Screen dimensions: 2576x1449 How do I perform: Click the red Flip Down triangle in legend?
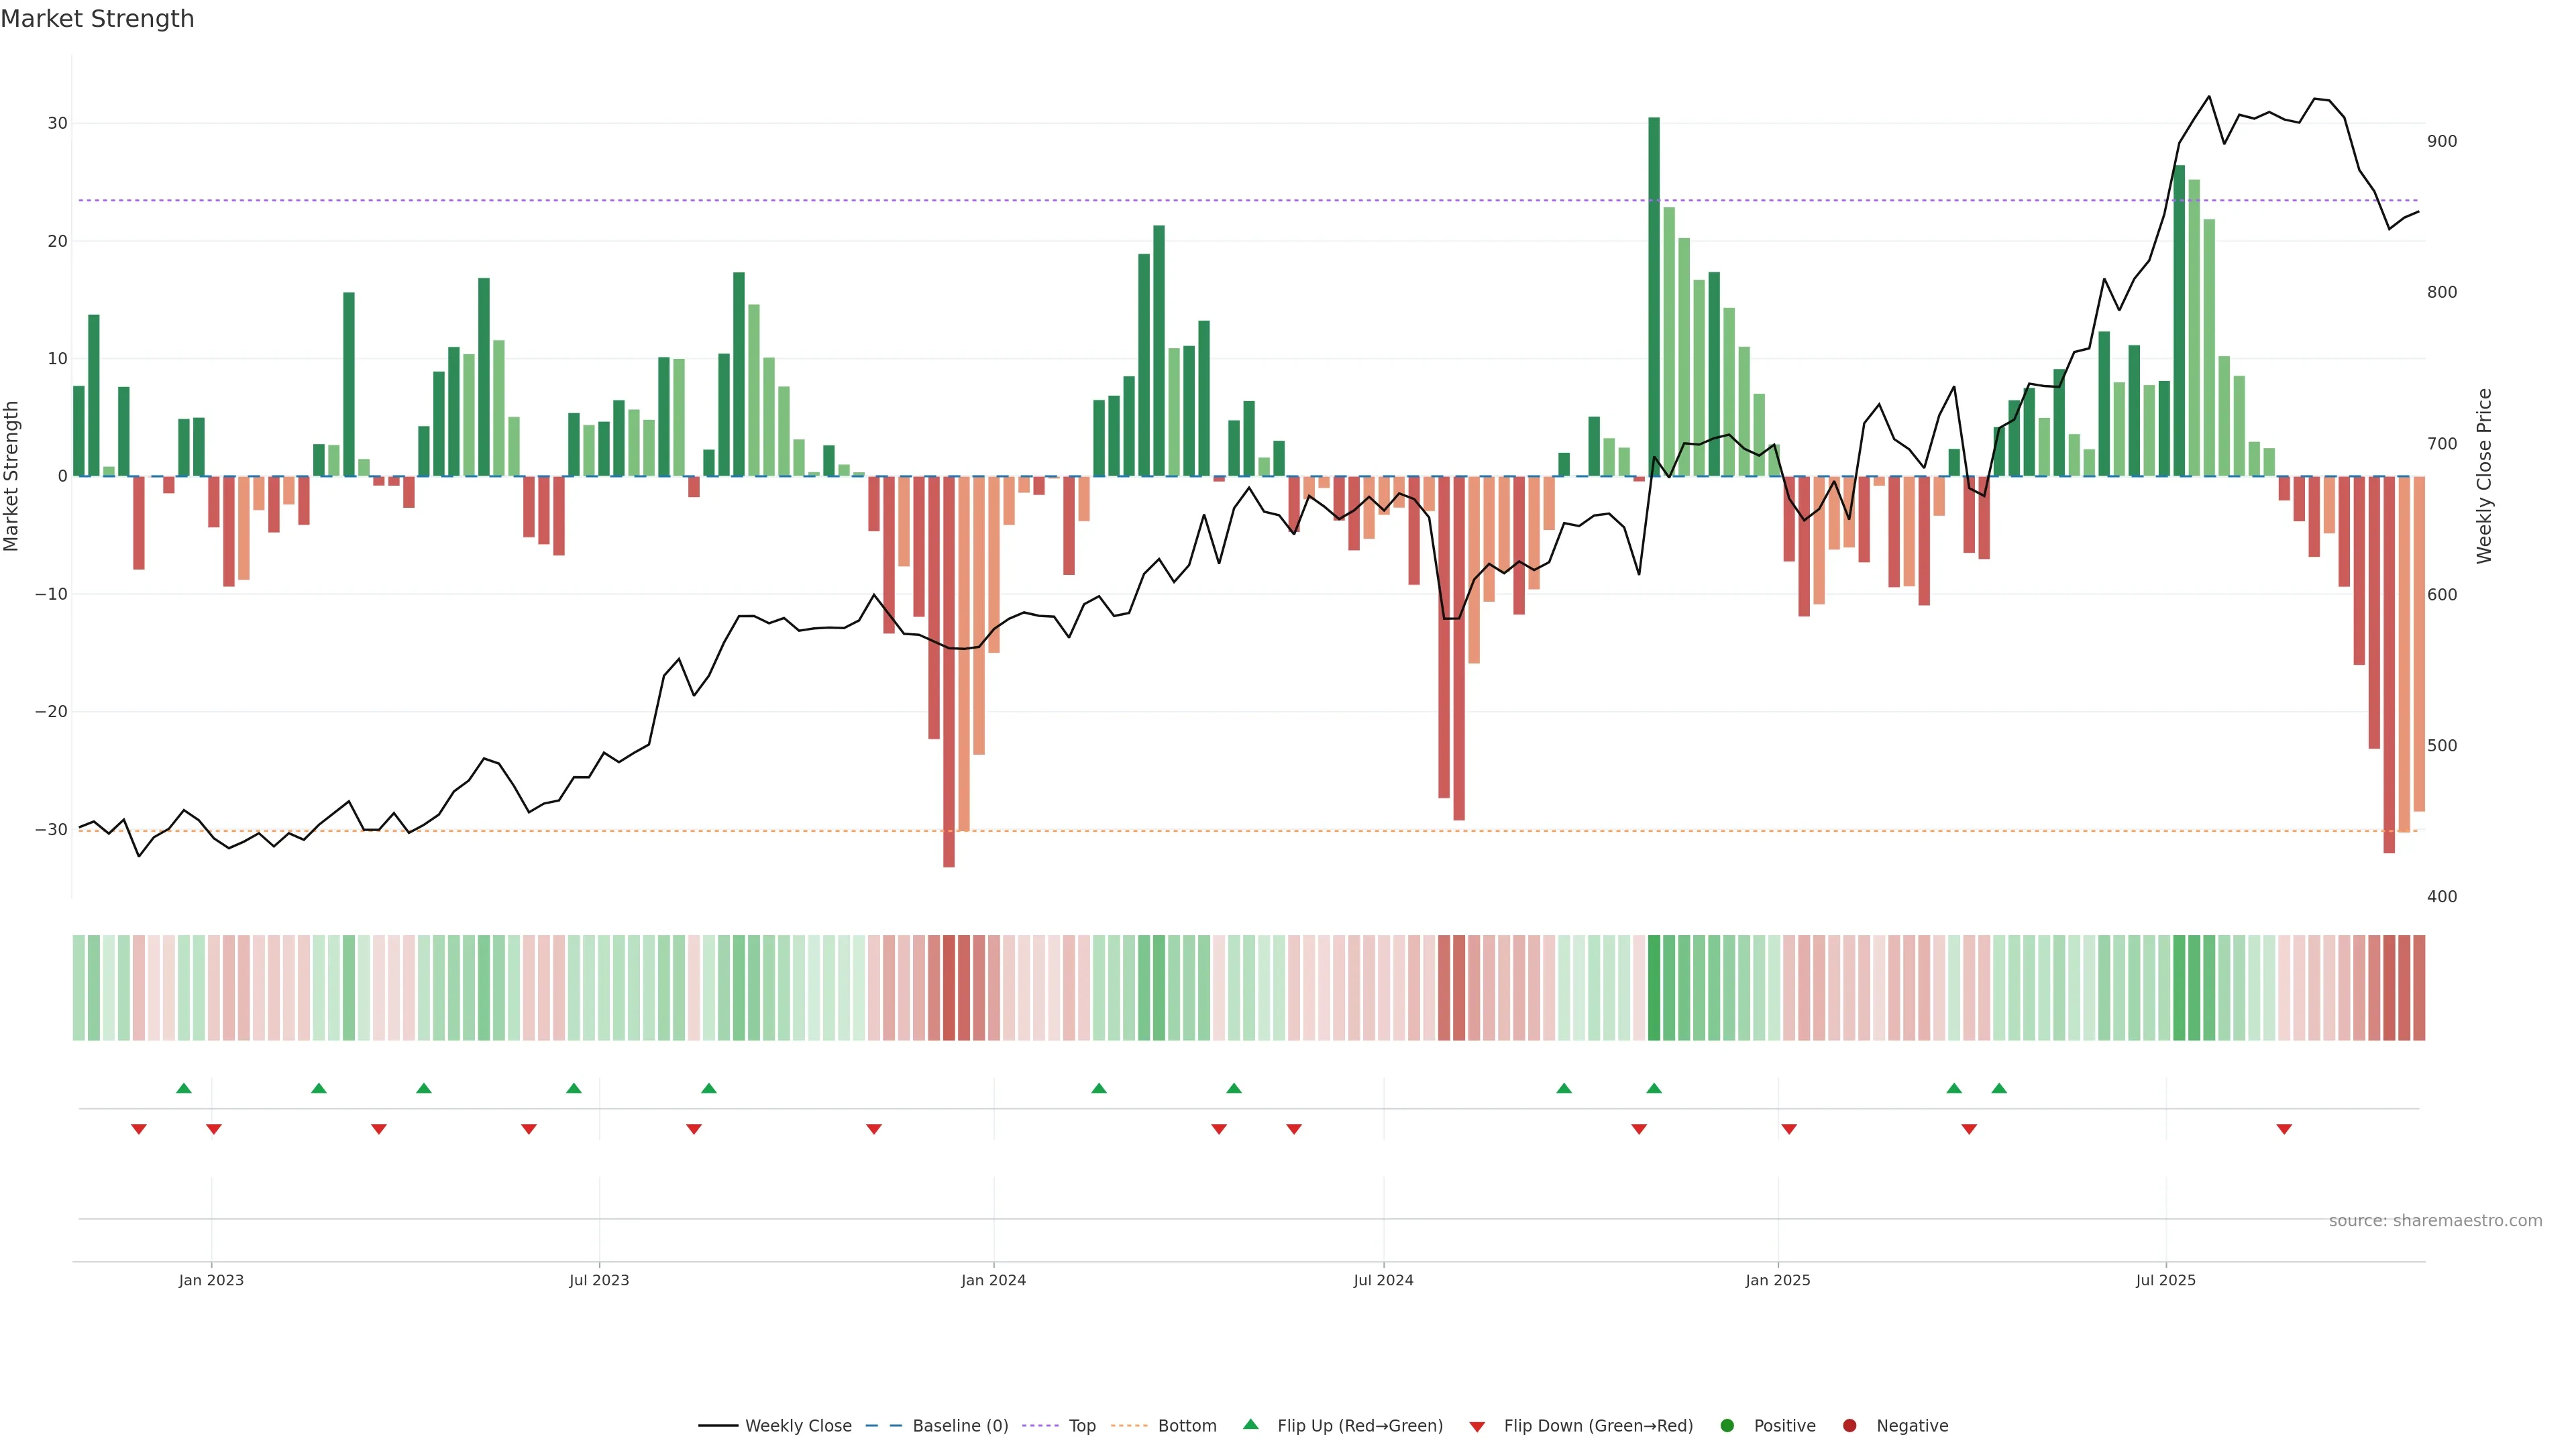point(1477,1427)
